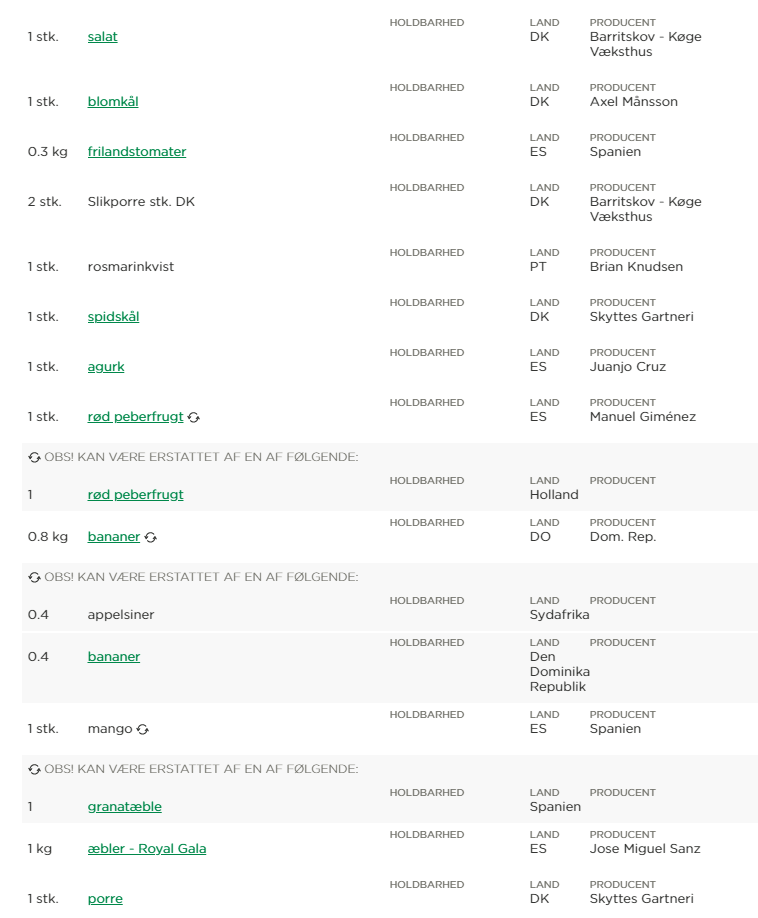
Task: Click the swap icon next to 0.8 kg bananer
Action: [150, 537]
